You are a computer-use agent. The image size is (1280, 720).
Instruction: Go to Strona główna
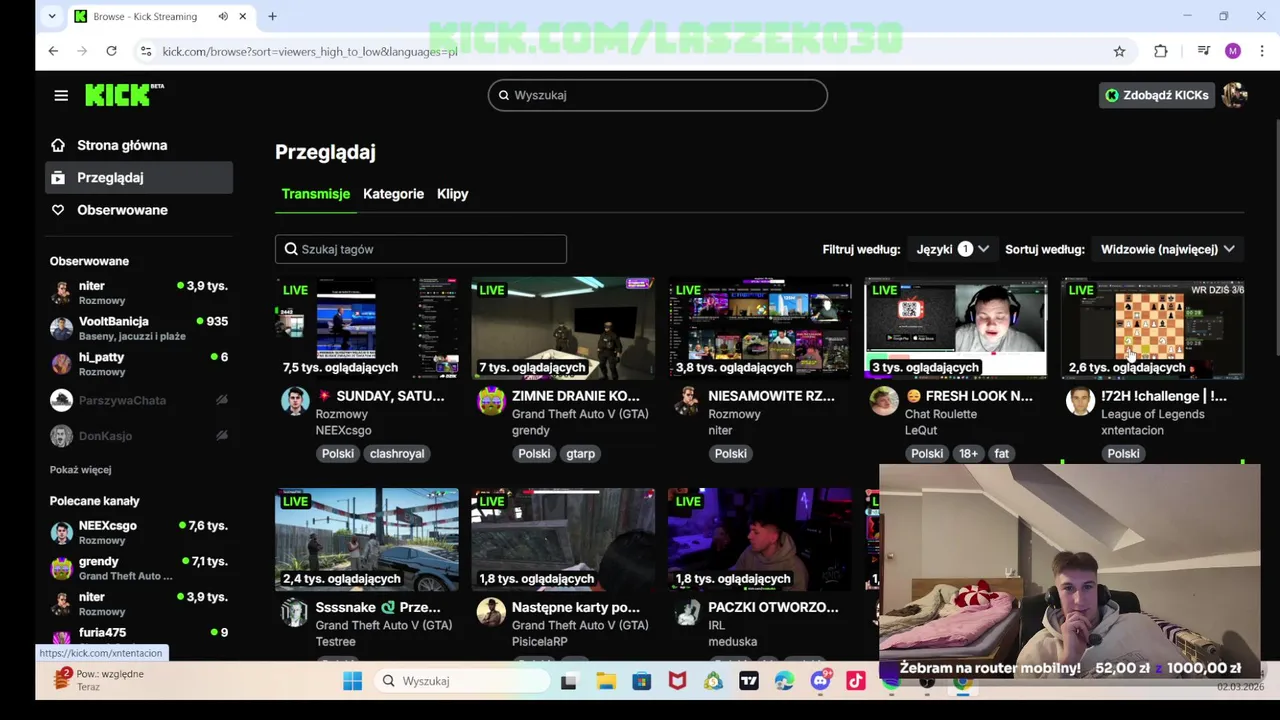click(122, 145)
